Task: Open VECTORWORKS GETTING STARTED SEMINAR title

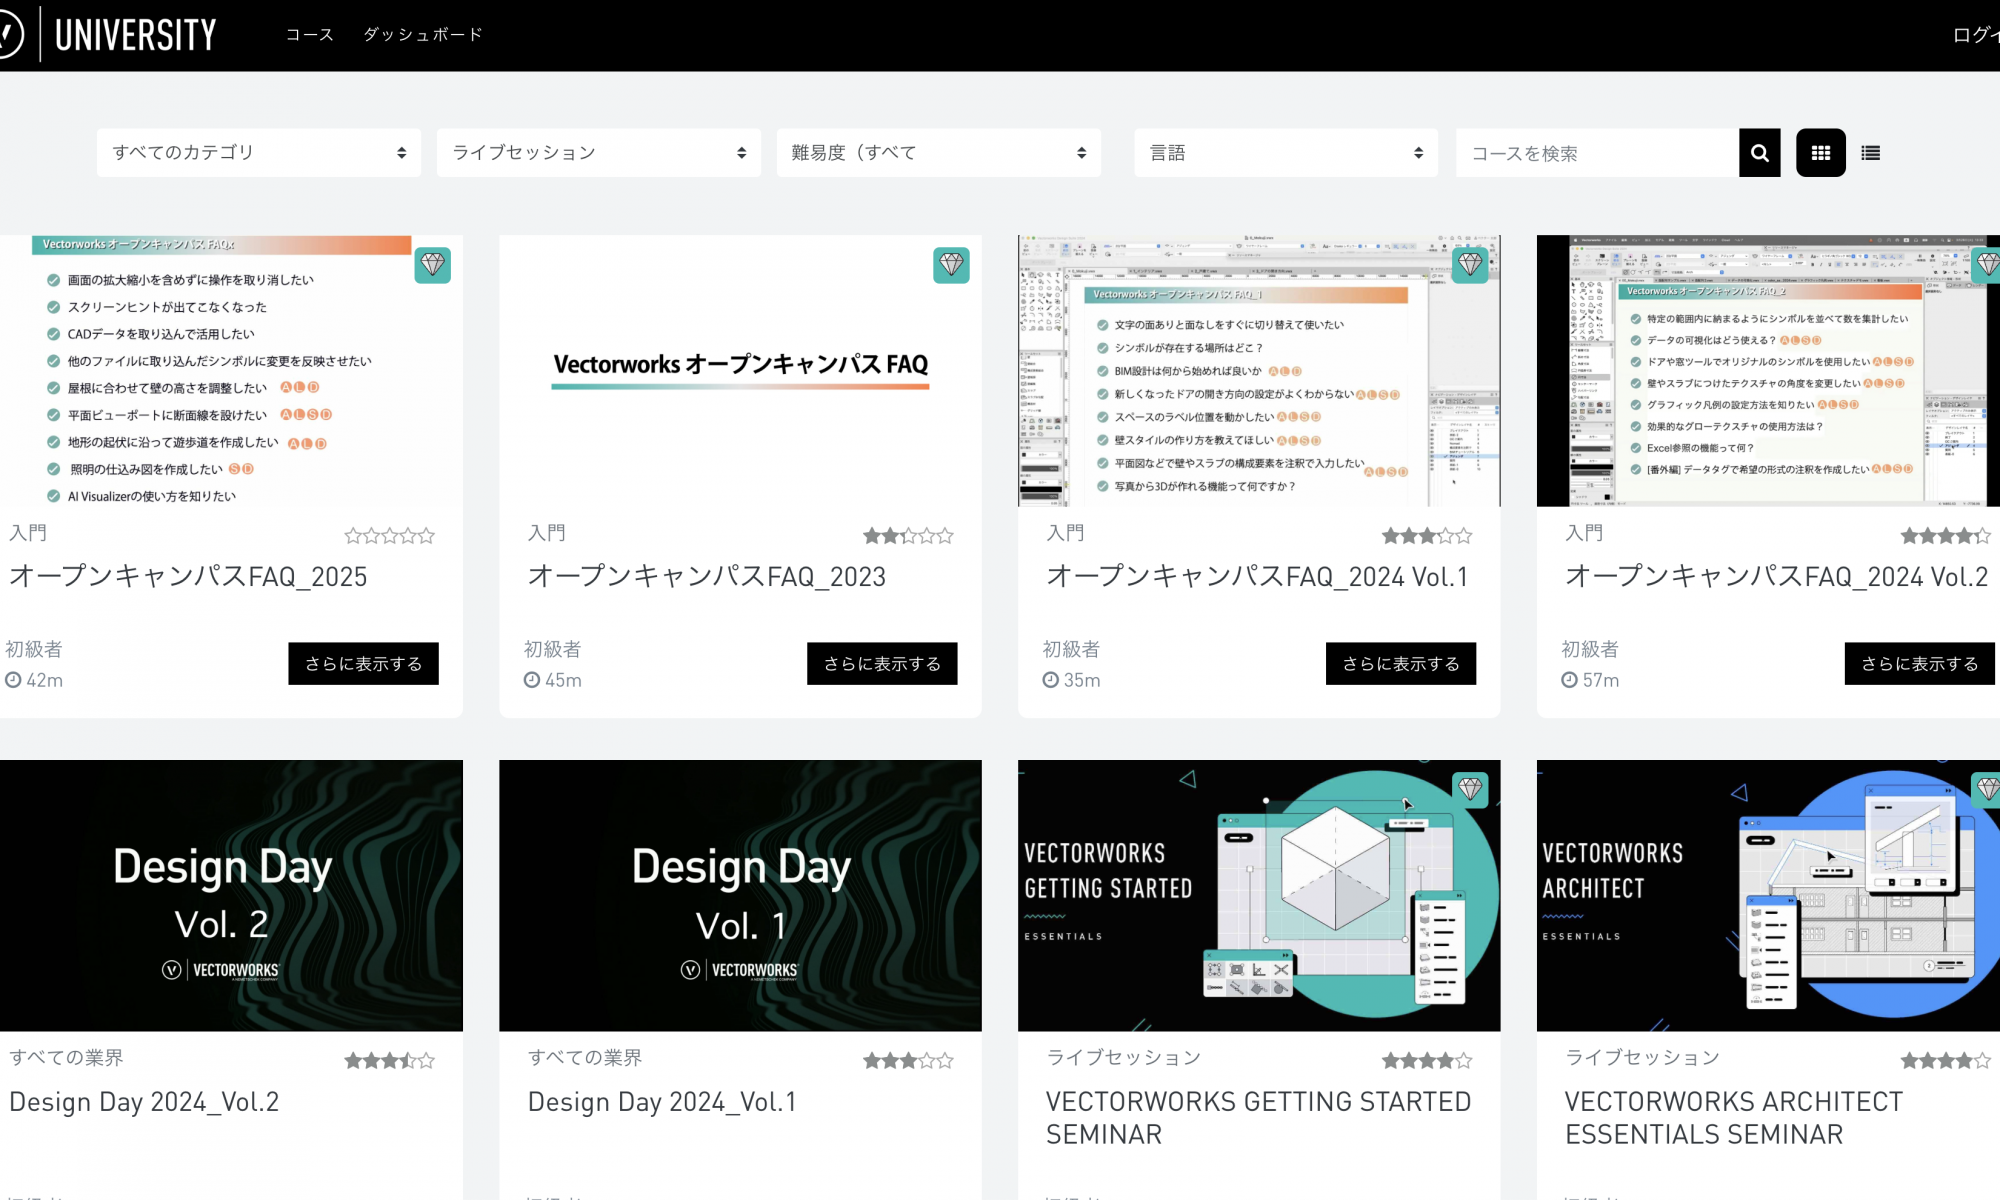Action: coord(1258,1118)
